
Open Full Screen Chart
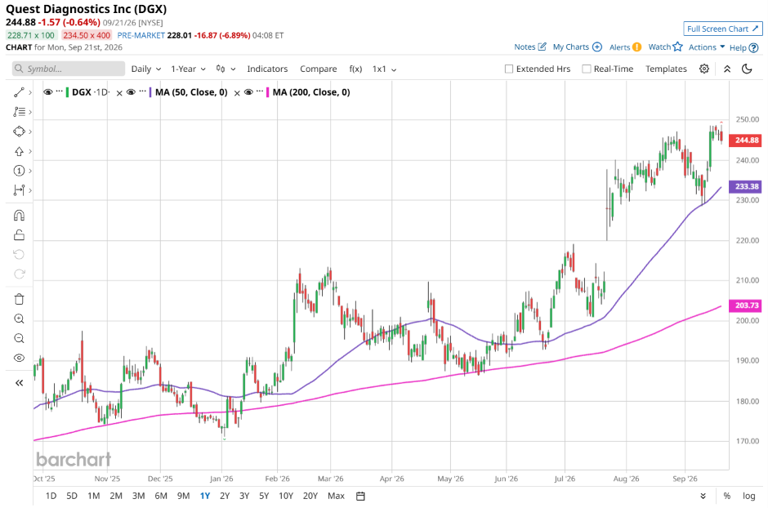[x=723, y=29]
